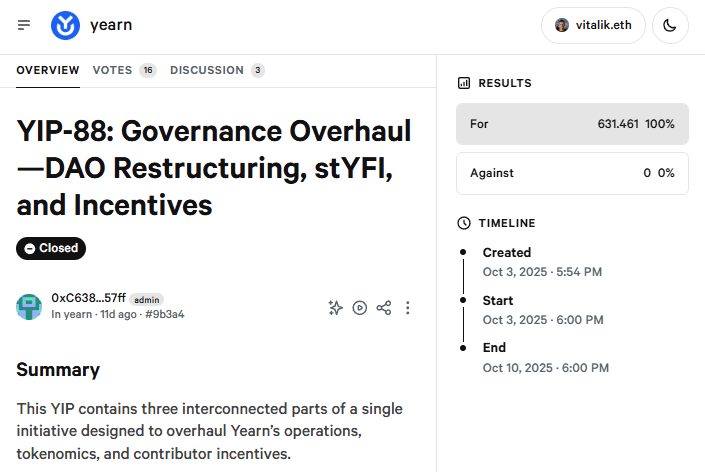Image resolution: width=705 pixels, height=472 pixels.
Task: Click the 'For' result bar
Action: 572,124
